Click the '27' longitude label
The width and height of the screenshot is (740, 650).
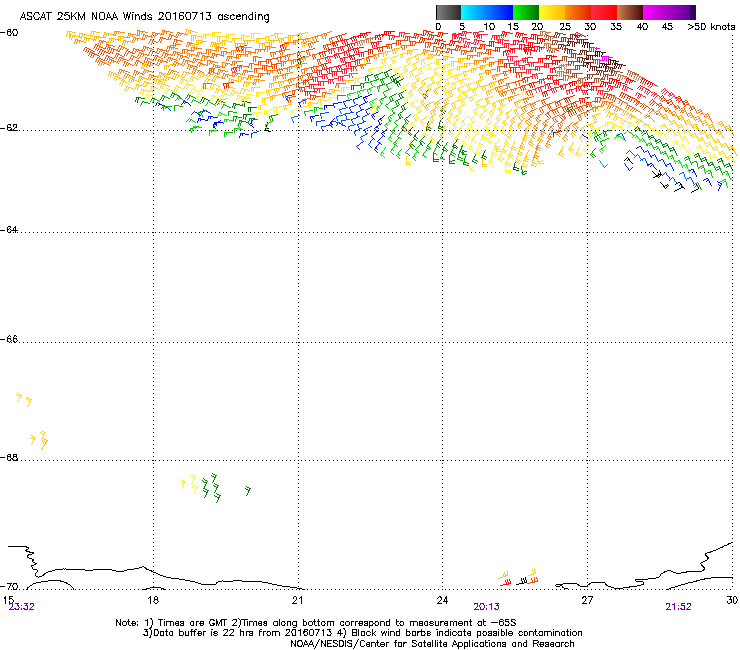(x=587, y=600)
